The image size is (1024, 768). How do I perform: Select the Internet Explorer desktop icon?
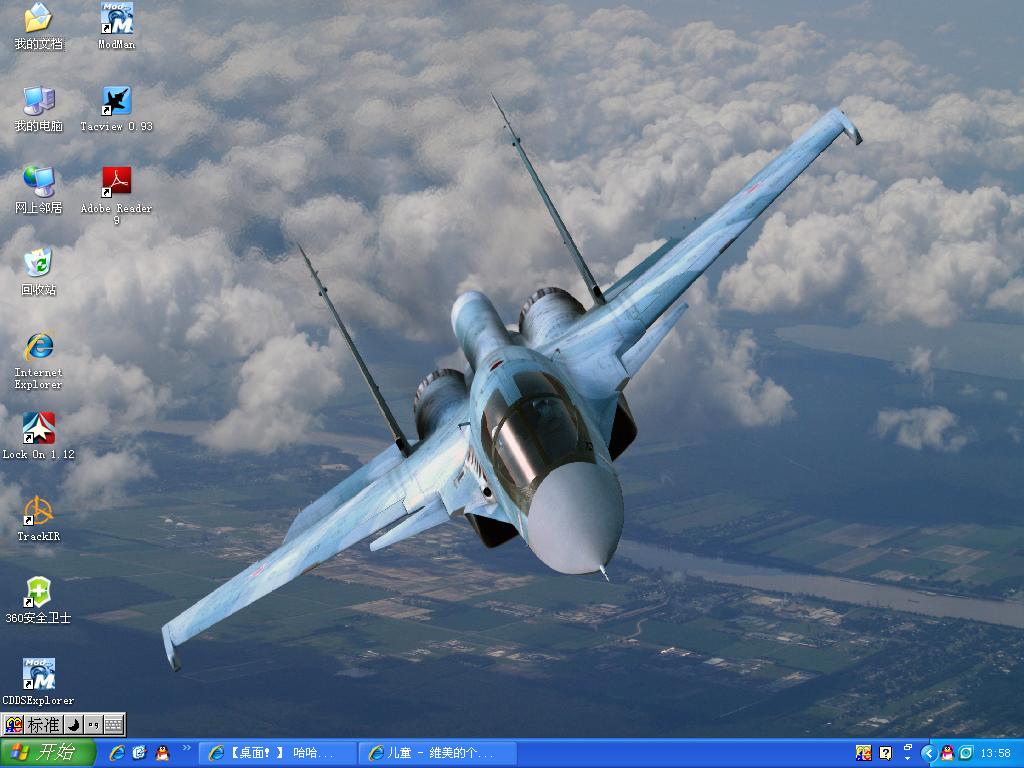pos(39,360)
